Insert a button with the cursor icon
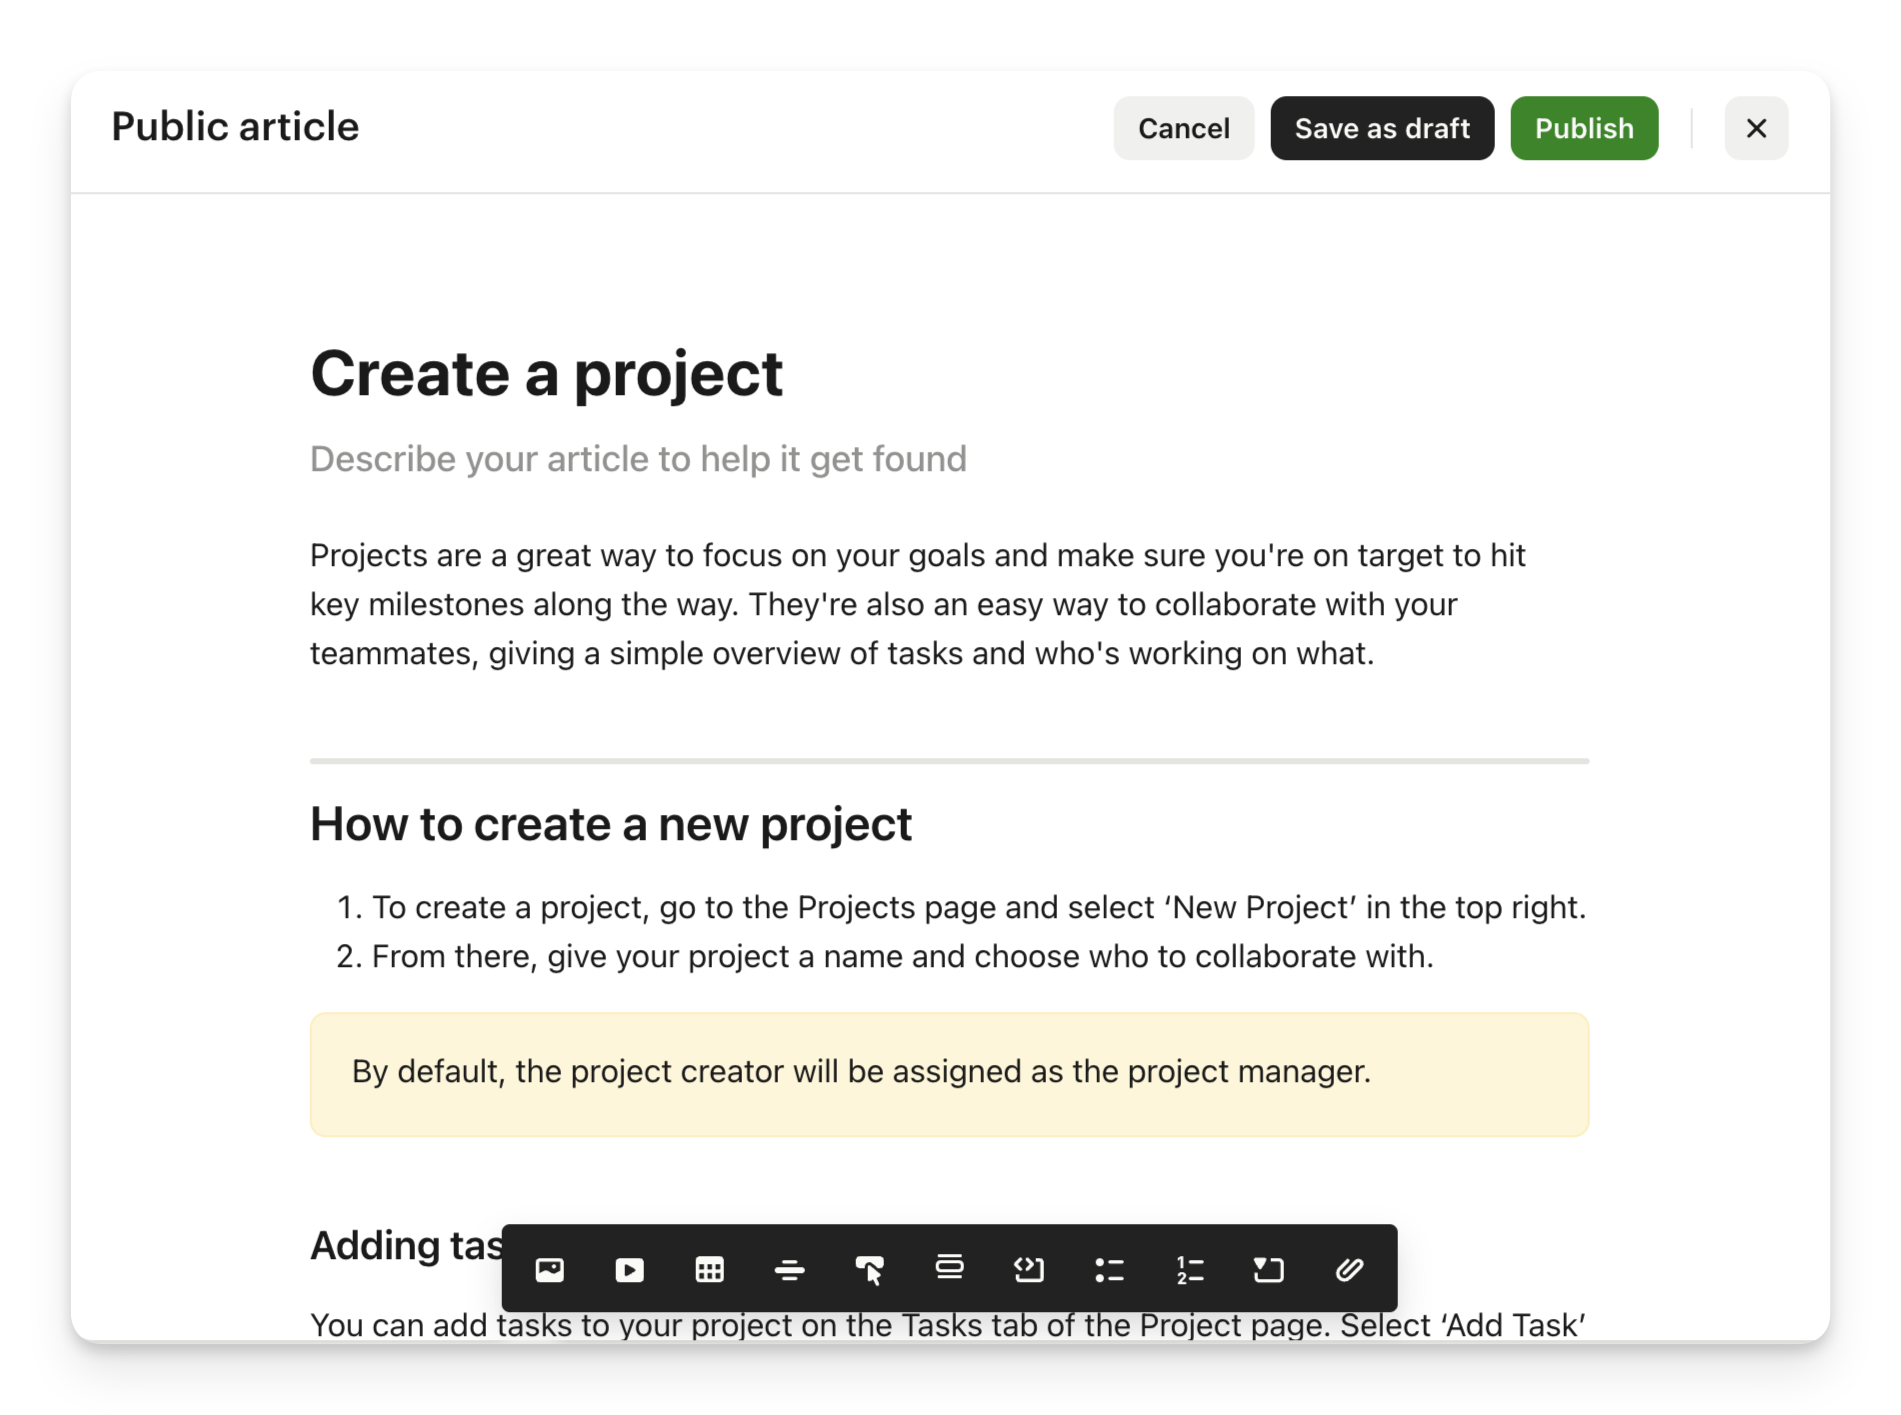Viewport: 1901px width, 1415px height. click(x=869, y=1269)
